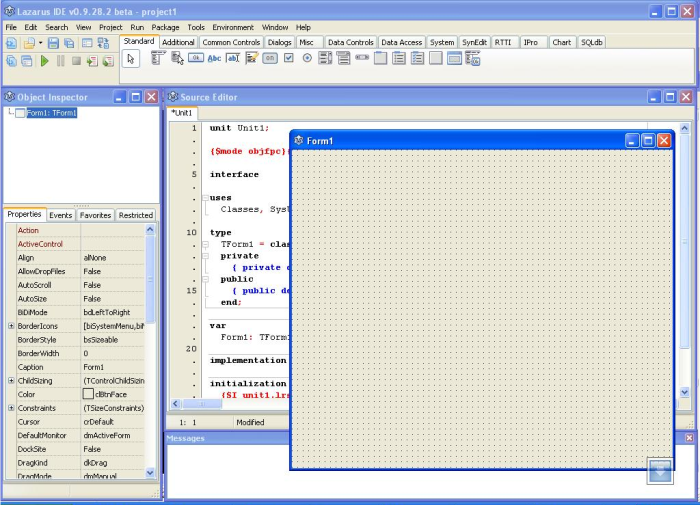
Task: Collapse the uses section code fold
Action: coord(205,198)
